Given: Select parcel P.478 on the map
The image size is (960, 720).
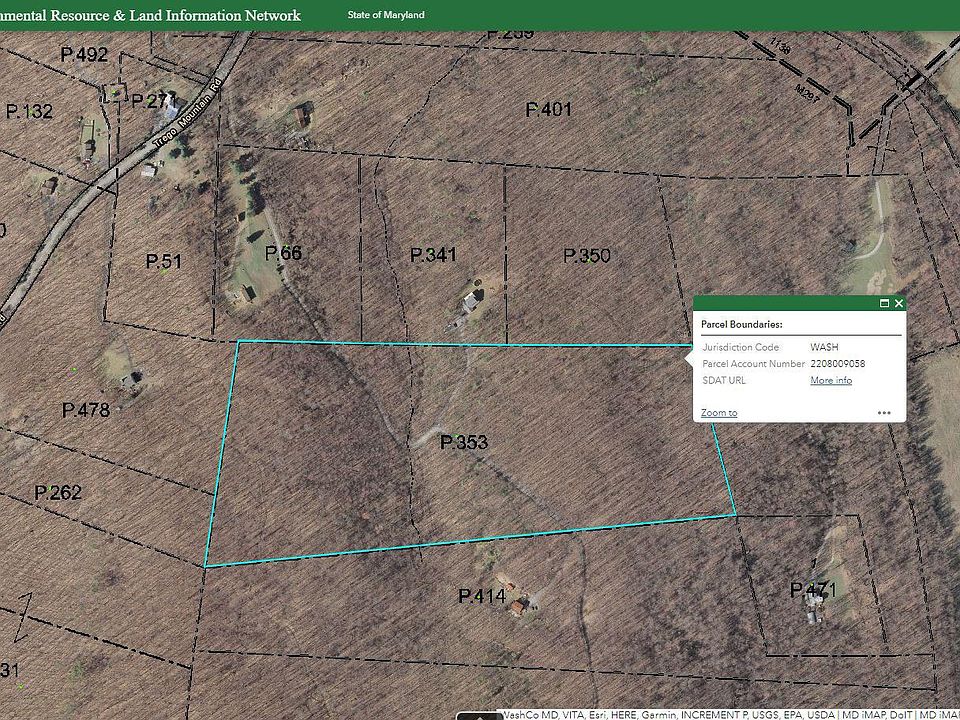Looking at the screenshot, I should [85, 409].
